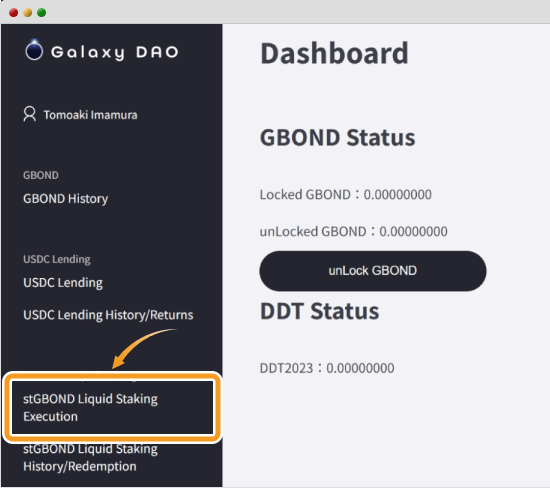The image size is (550, 488).
Task: Click the DDT2023 balance value
Action: pyautogui.click(x=360, y=368)
